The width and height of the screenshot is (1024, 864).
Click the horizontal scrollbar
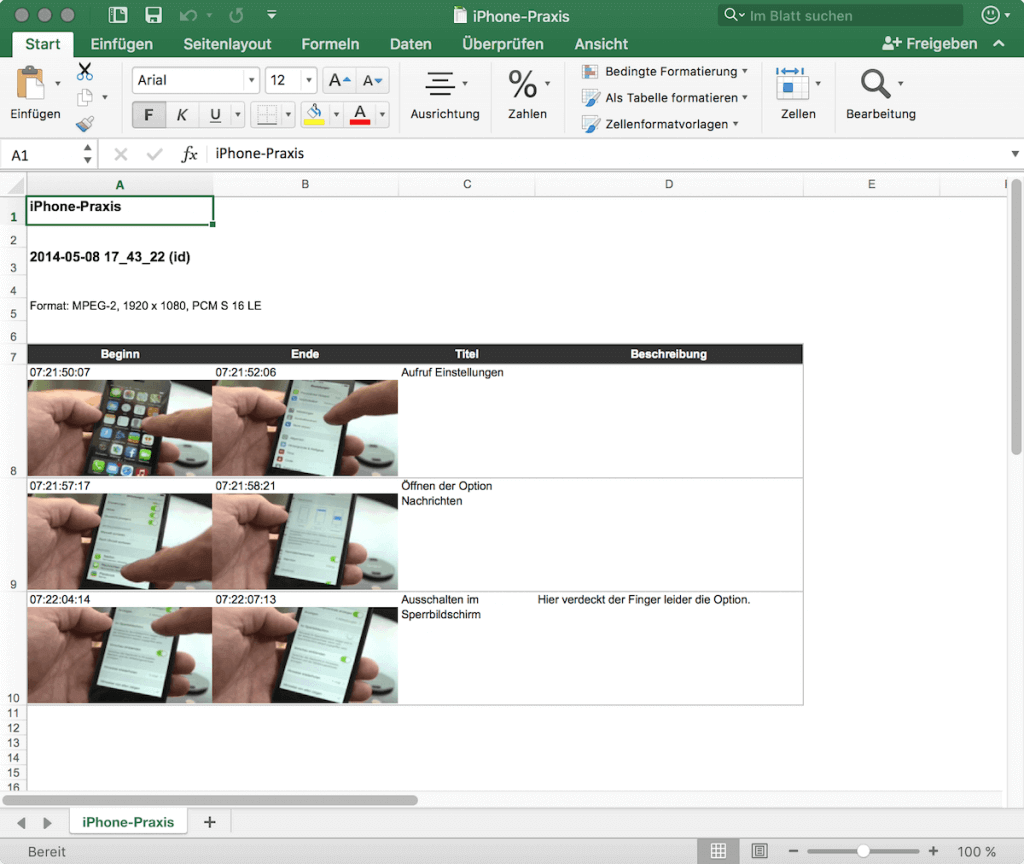210,800
